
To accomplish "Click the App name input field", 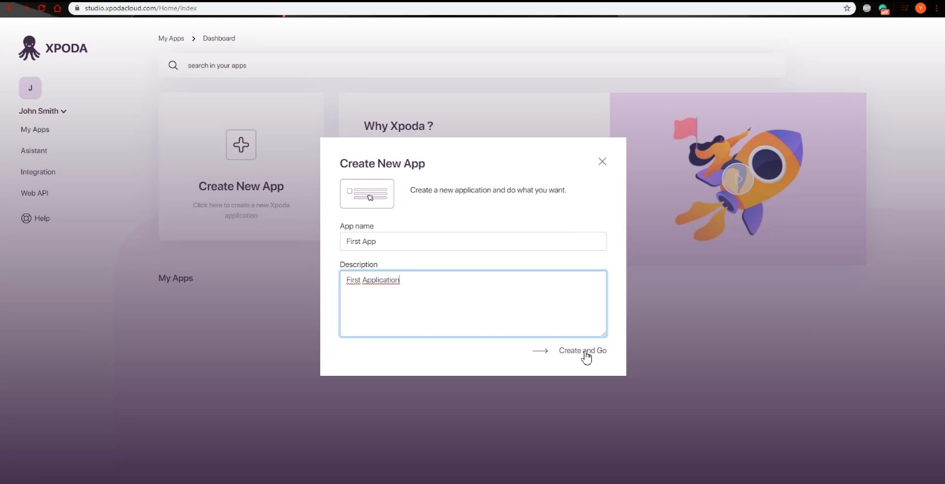I will tap(473, 241).
